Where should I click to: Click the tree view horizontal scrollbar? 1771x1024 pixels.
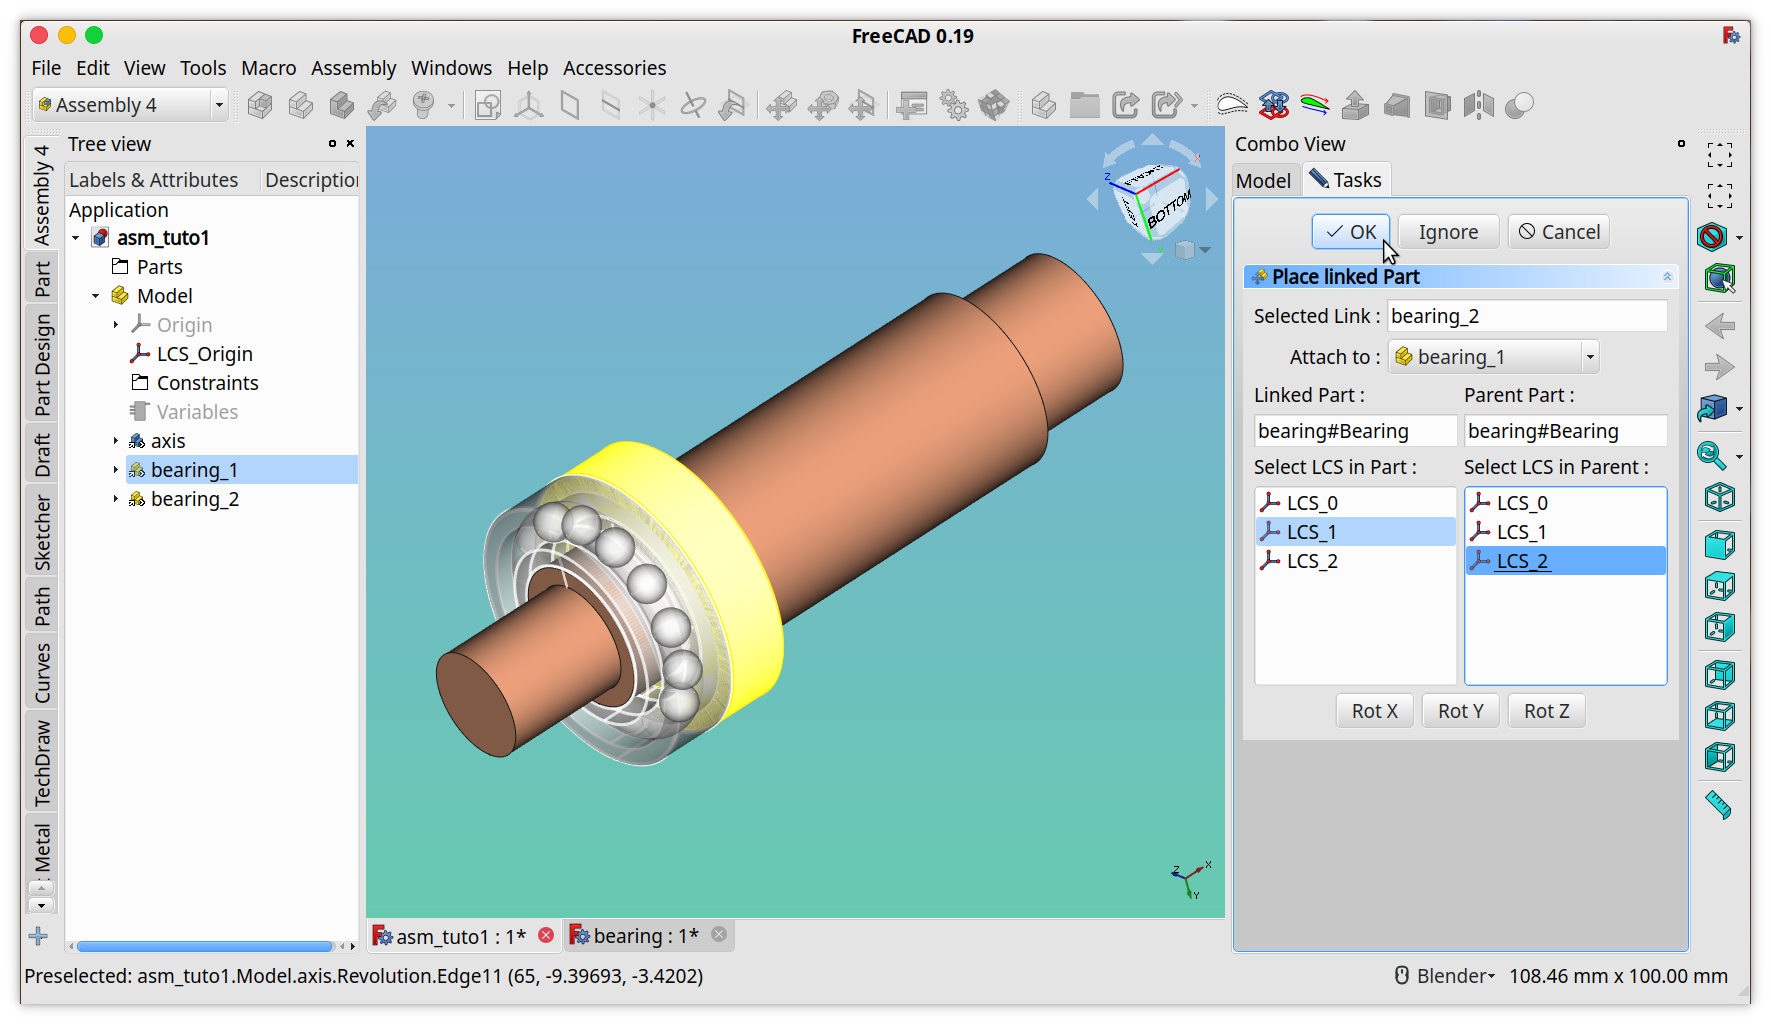tap(205, 946)
